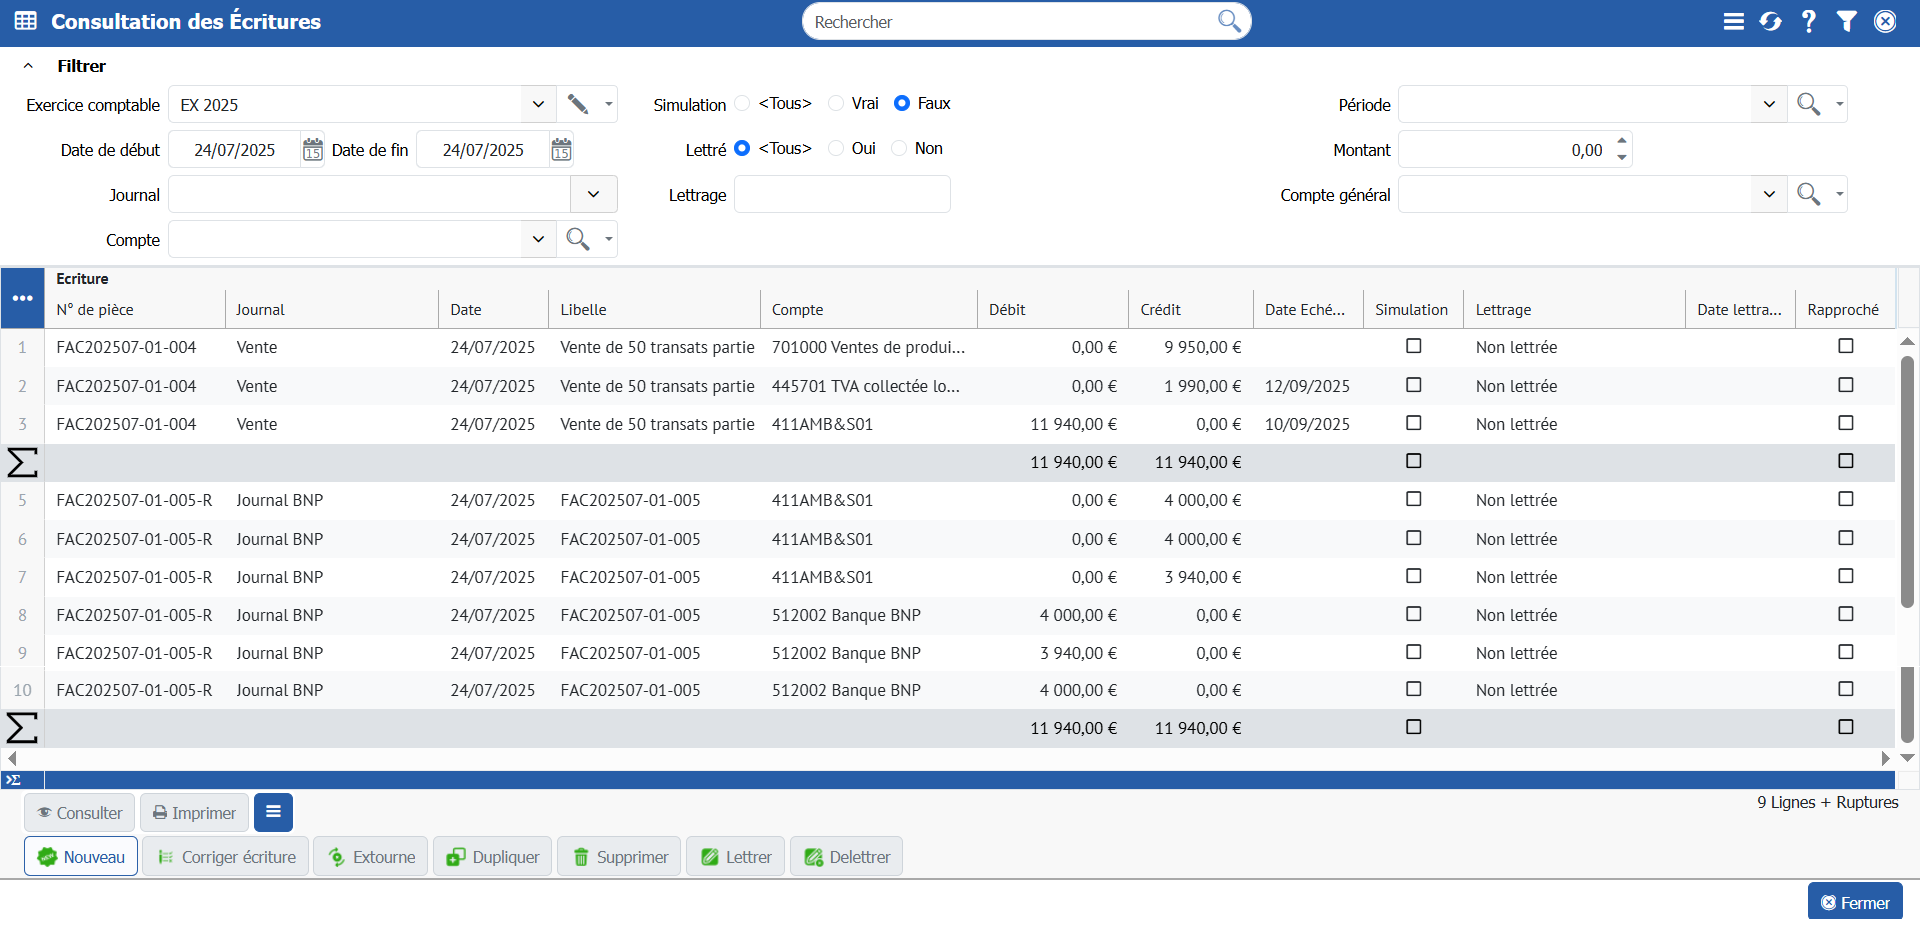This screenshot has height=928, width=1928.
Task: Click the Période search magnifier icon
Action: (x=1808, y=104)
